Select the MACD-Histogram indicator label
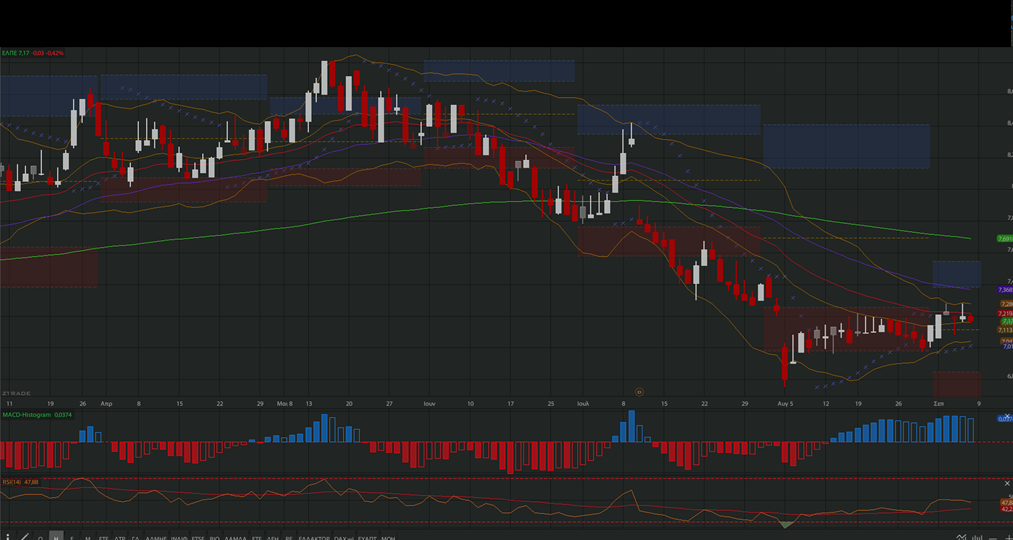Screen dimensions: 1013x540 click(x=26, y=415)
